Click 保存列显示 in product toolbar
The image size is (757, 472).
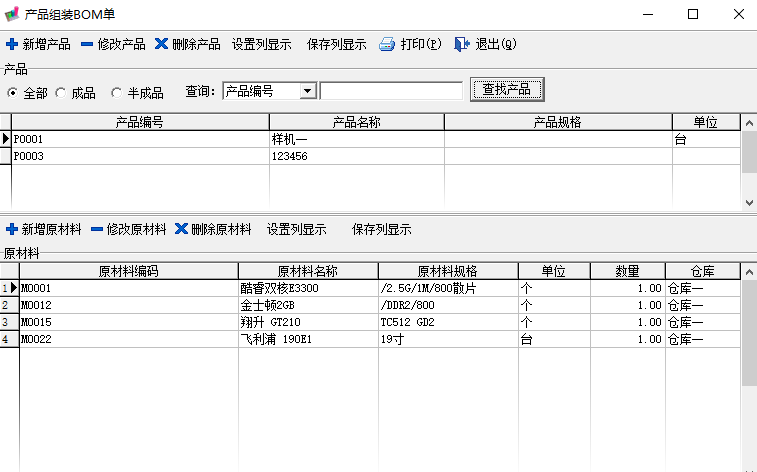(336, 45)
